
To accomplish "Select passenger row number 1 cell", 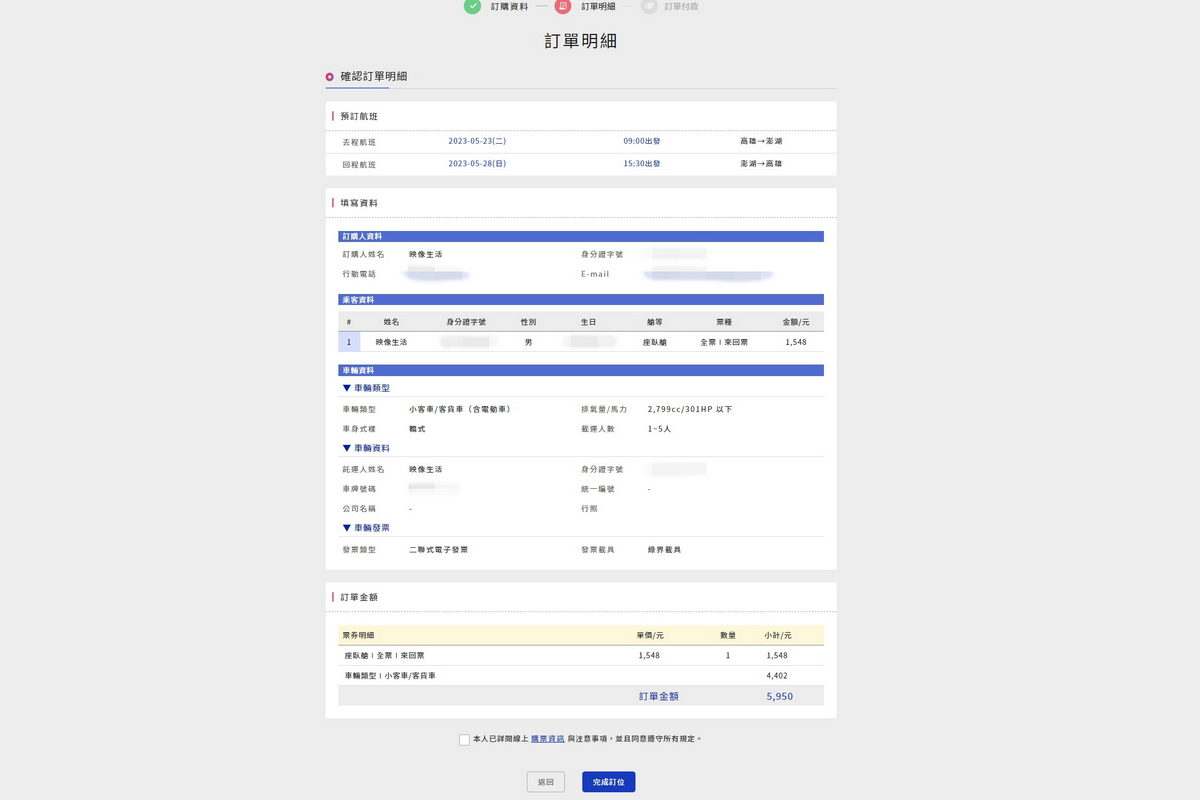I will pos(349,342).
